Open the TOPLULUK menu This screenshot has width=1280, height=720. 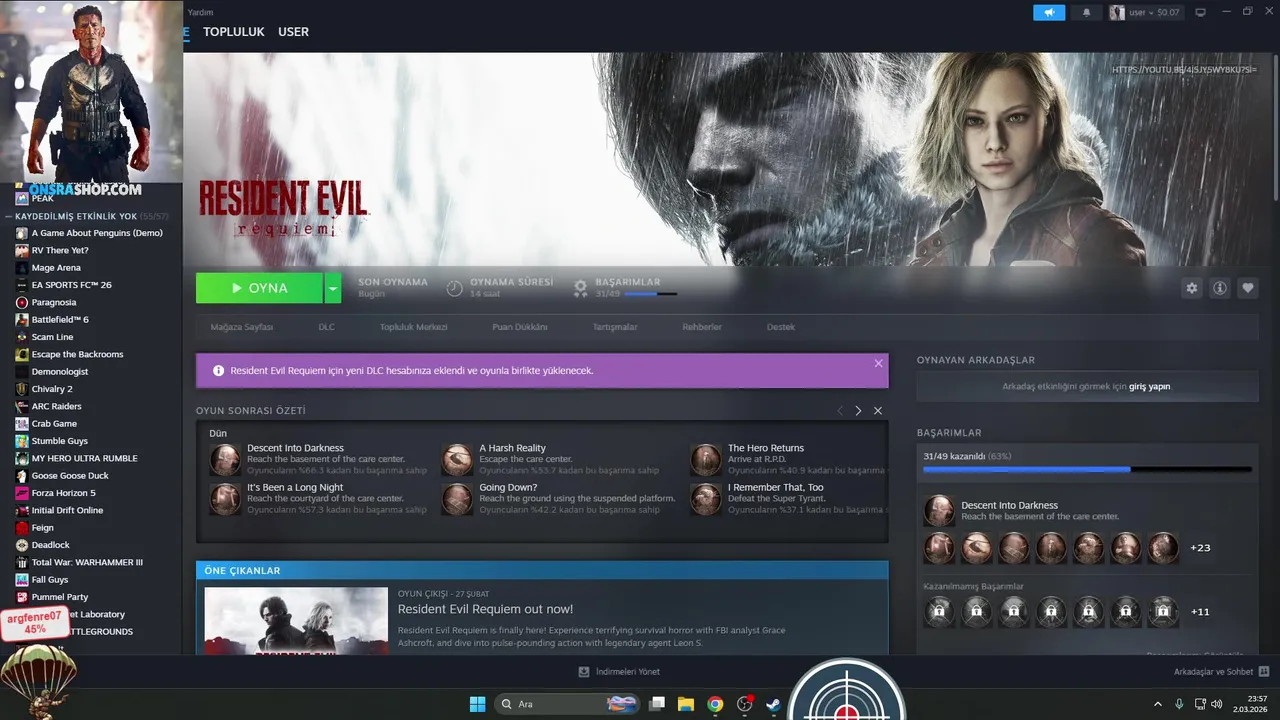click(234, 32)
